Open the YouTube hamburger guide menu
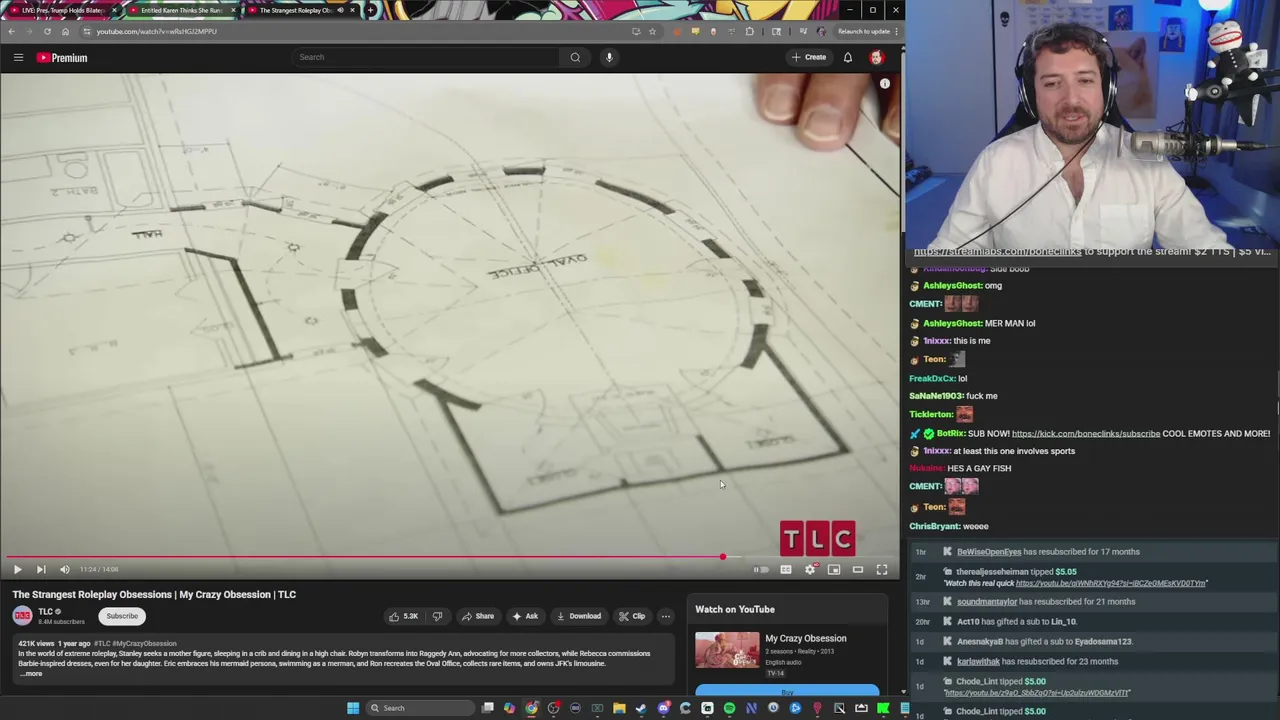 point(18,57)
